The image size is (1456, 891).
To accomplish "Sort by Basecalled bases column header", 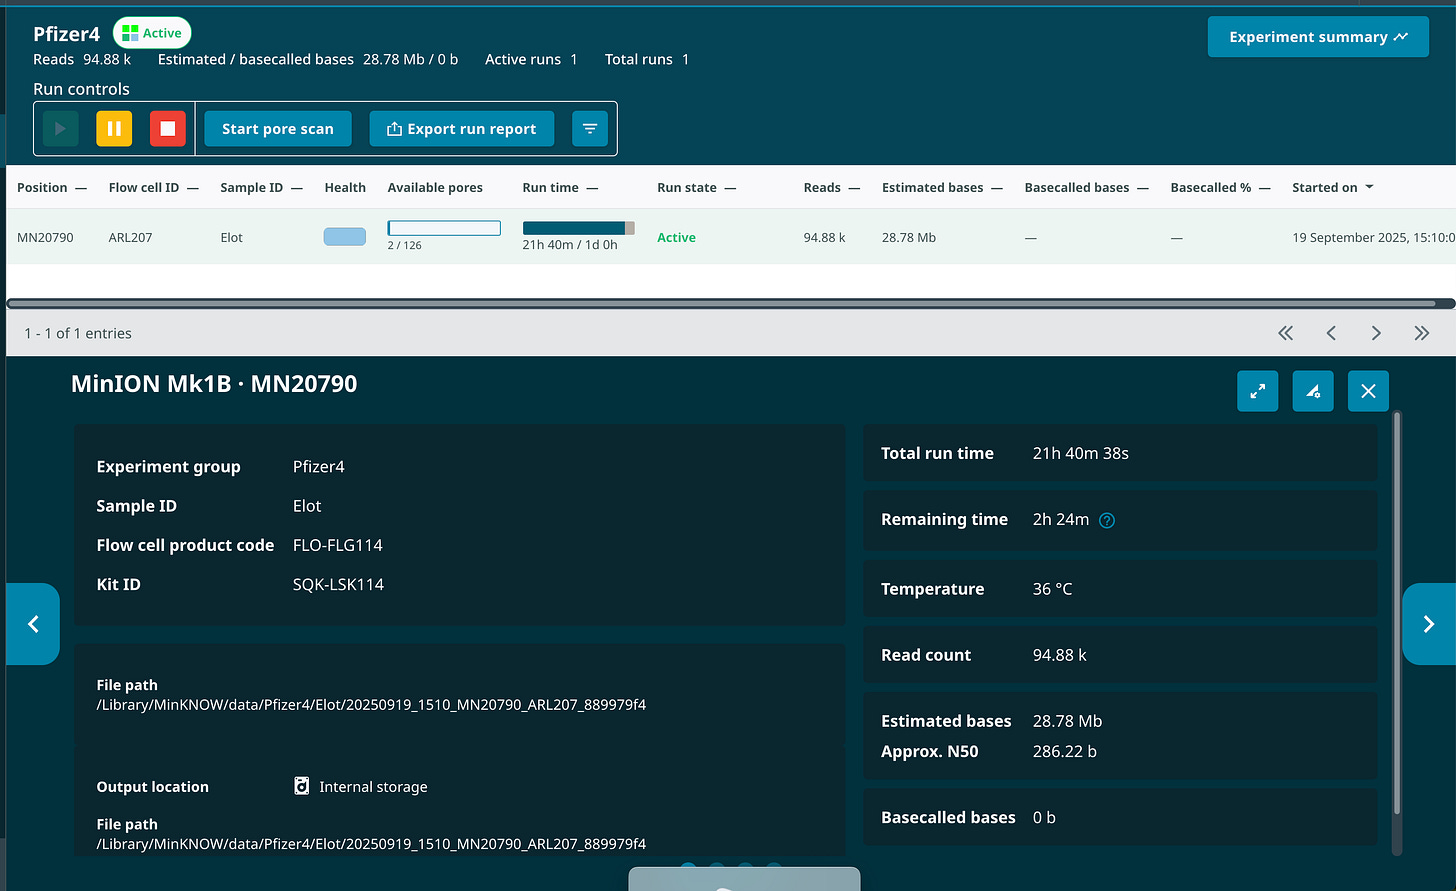I will [1086, 187].
